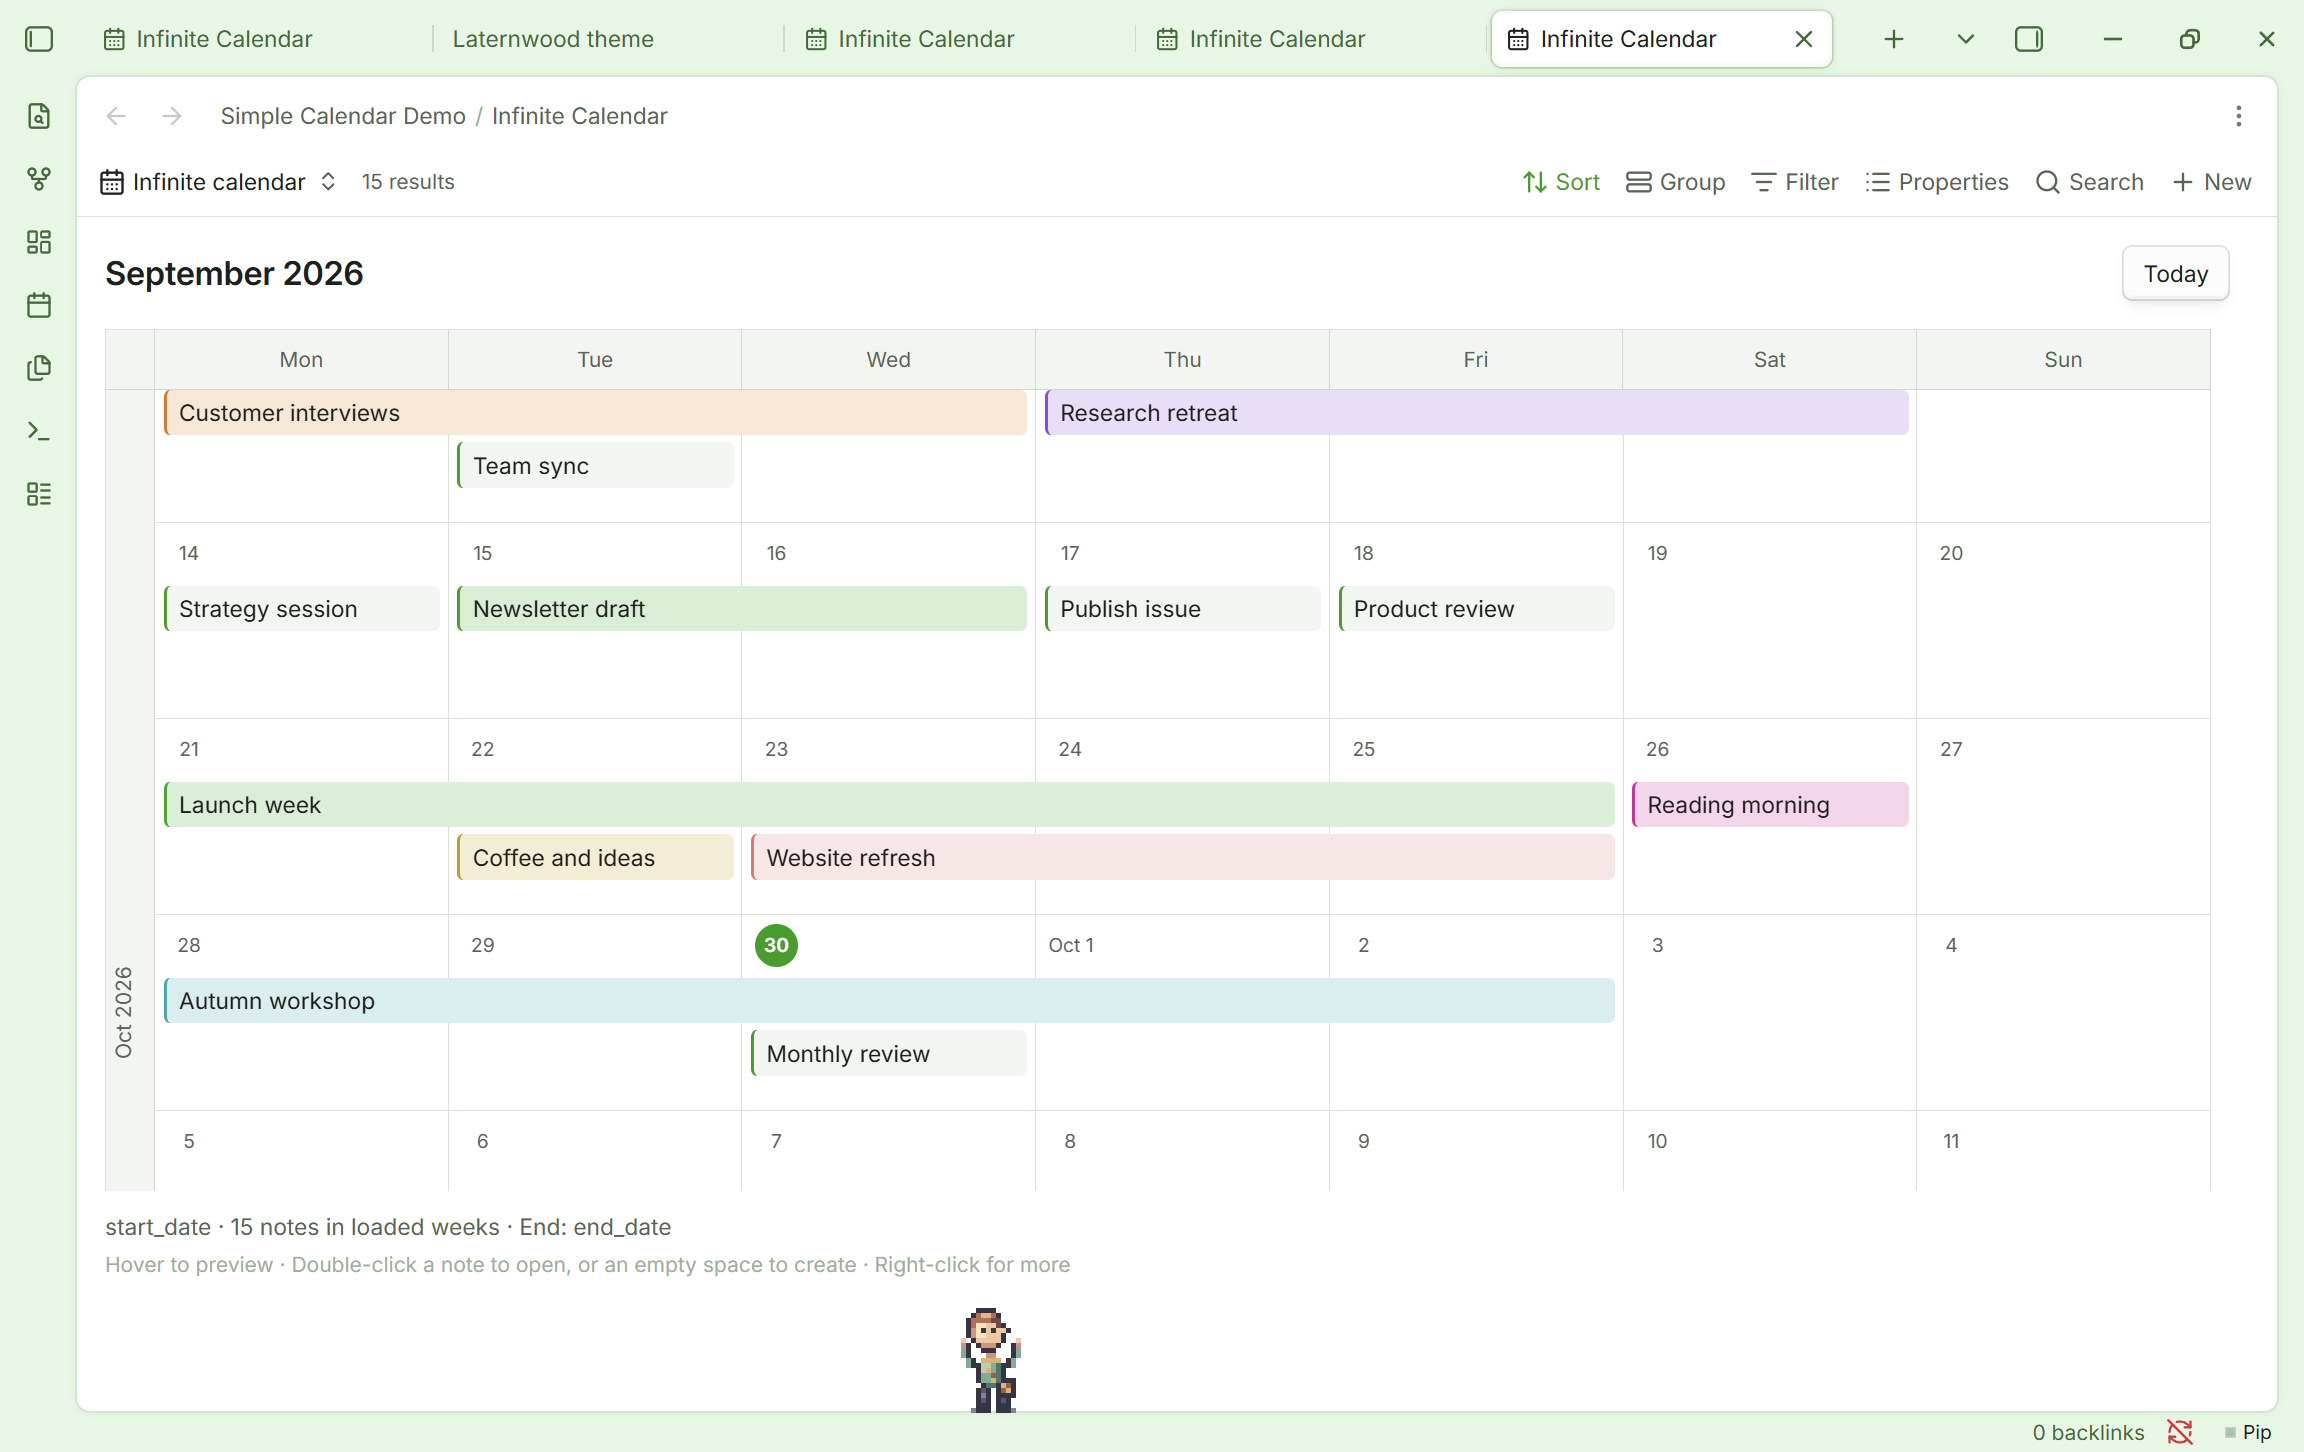Click the Oct 1 date label

pos(1071,945)
